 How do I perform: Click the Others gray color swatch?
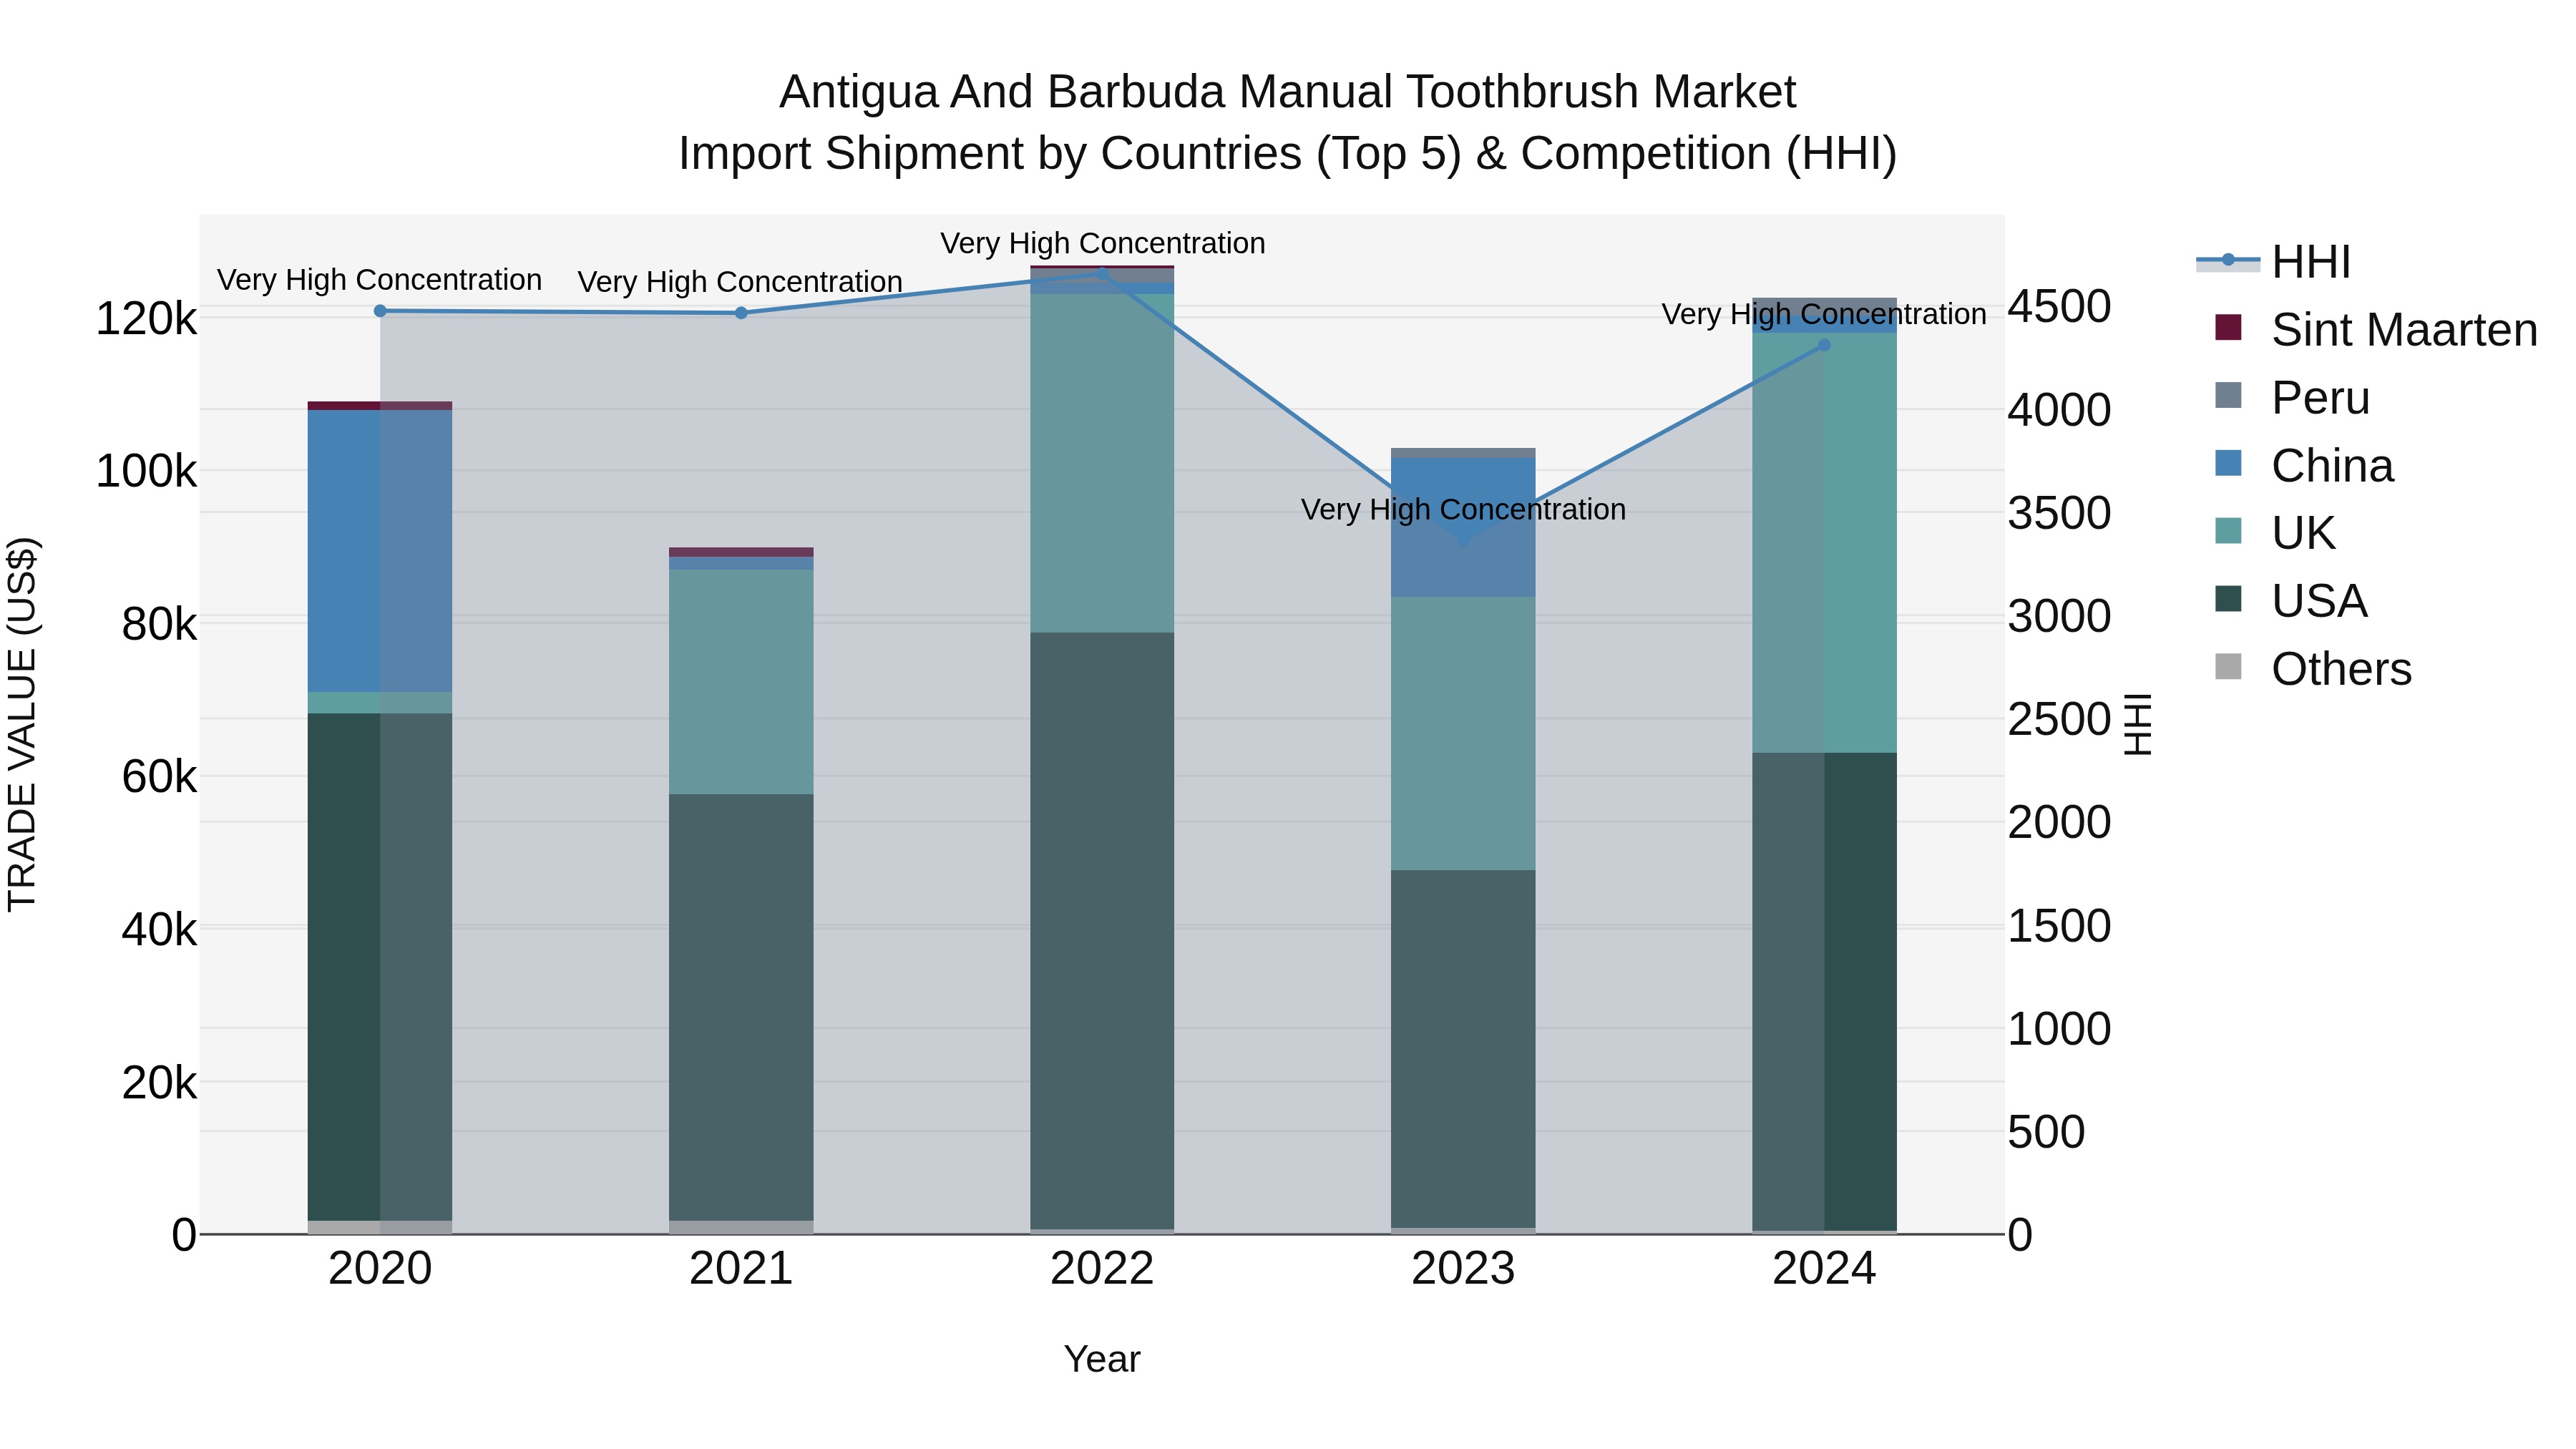(x=2228, y=666)
